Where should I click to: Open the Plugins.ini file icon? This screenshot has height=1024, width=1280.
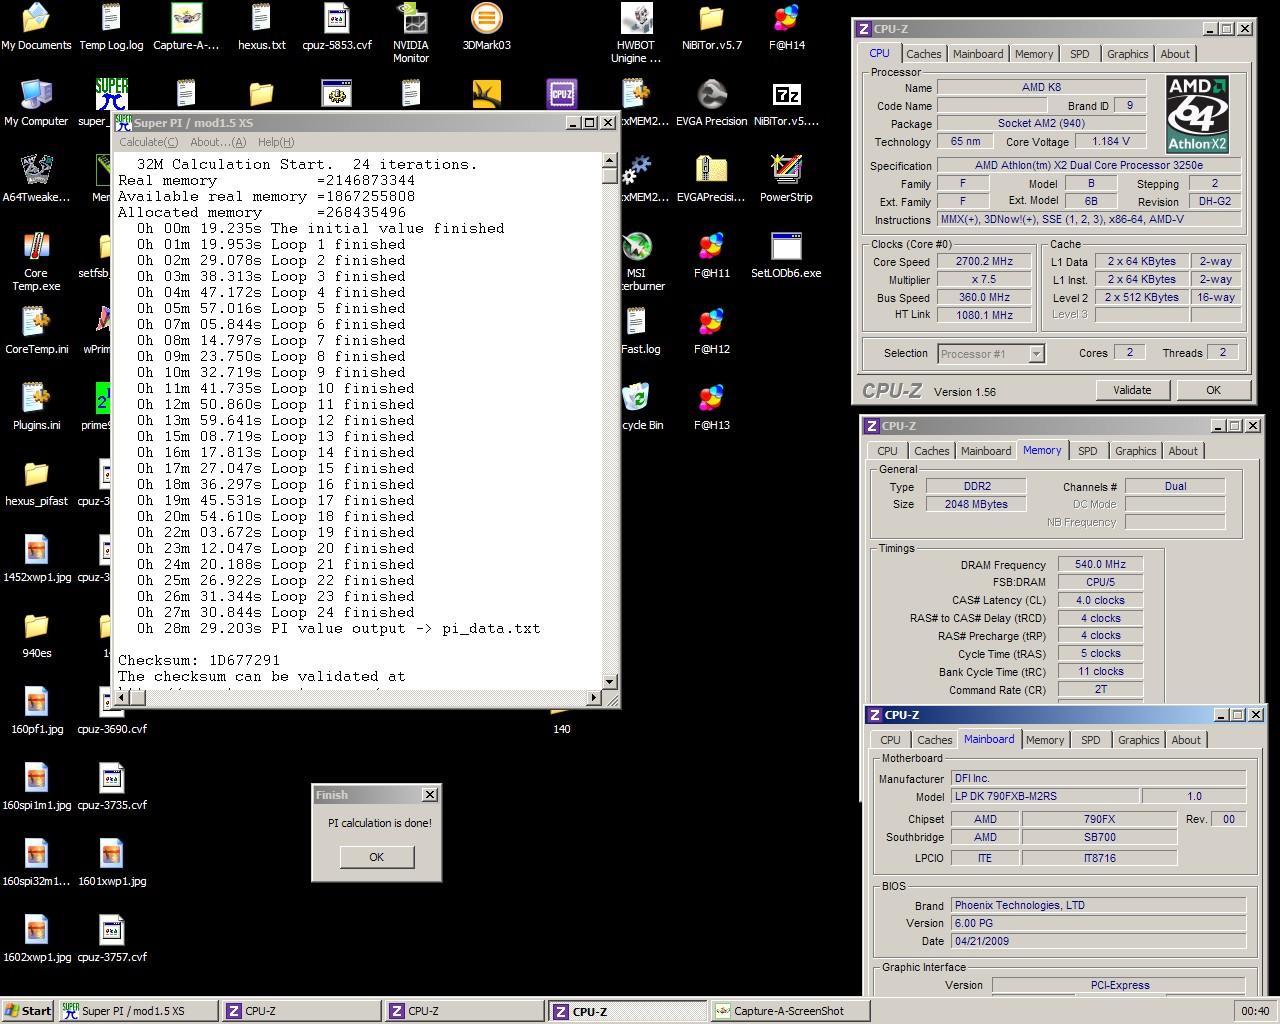coord(36,407)
